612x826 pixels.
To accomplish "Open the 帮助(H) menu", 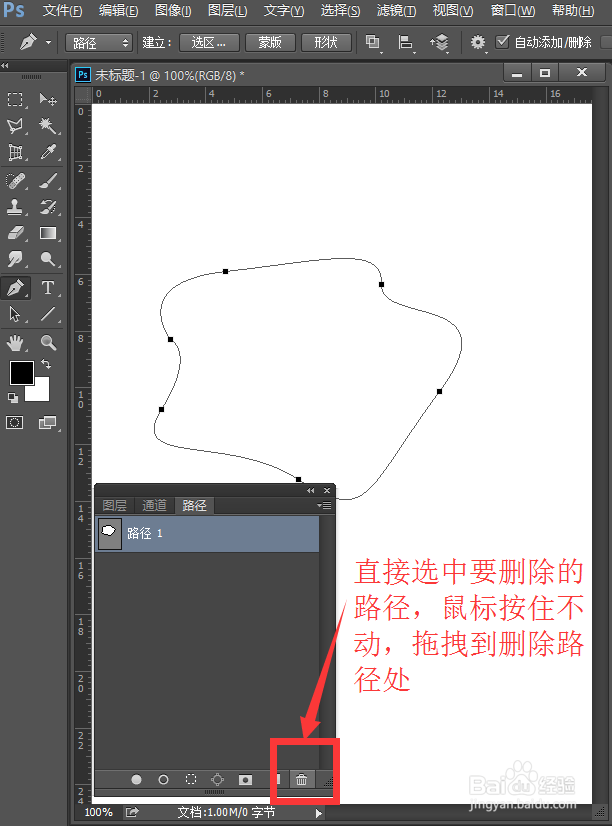I will point(573,11).
